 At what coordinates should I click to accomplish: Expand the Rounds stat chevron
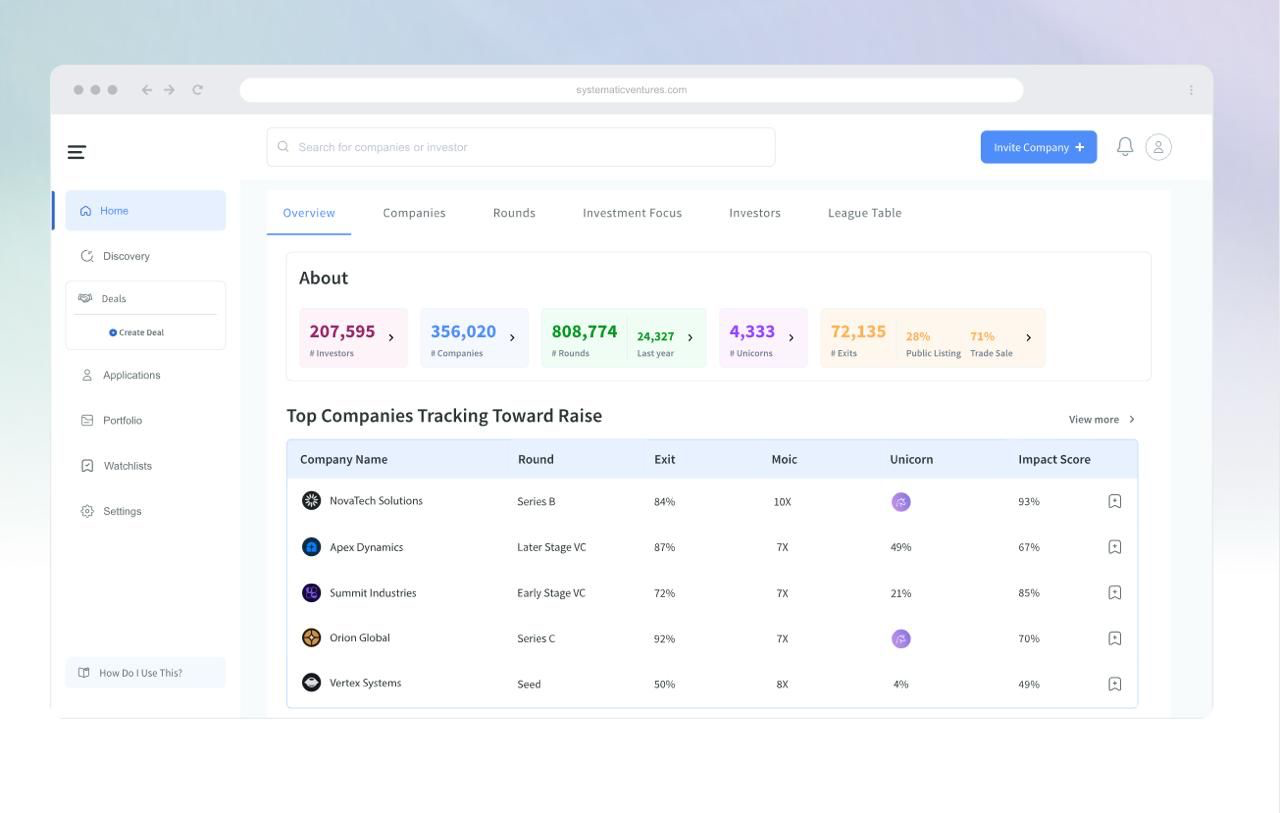point(690,338)
